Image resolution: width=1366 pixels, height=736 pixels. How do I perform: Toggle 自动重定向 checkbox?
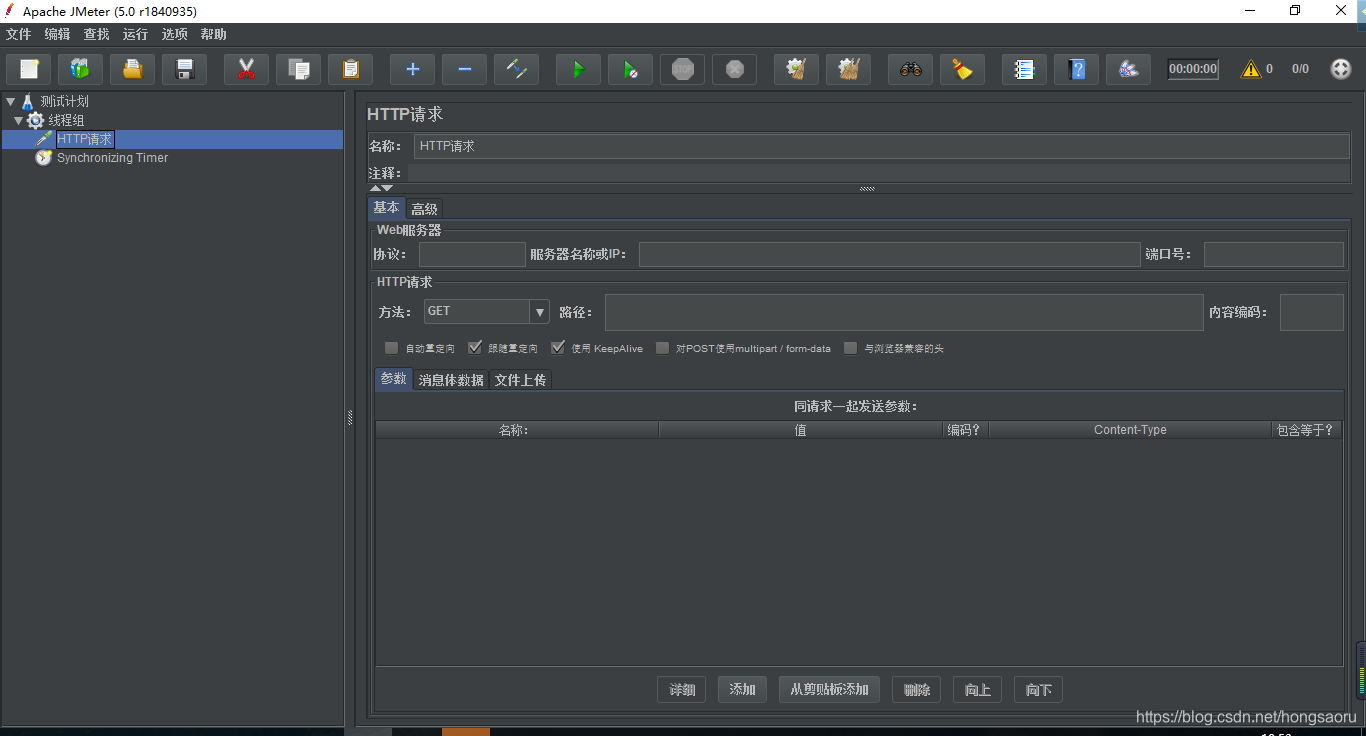tap(392, 348)
